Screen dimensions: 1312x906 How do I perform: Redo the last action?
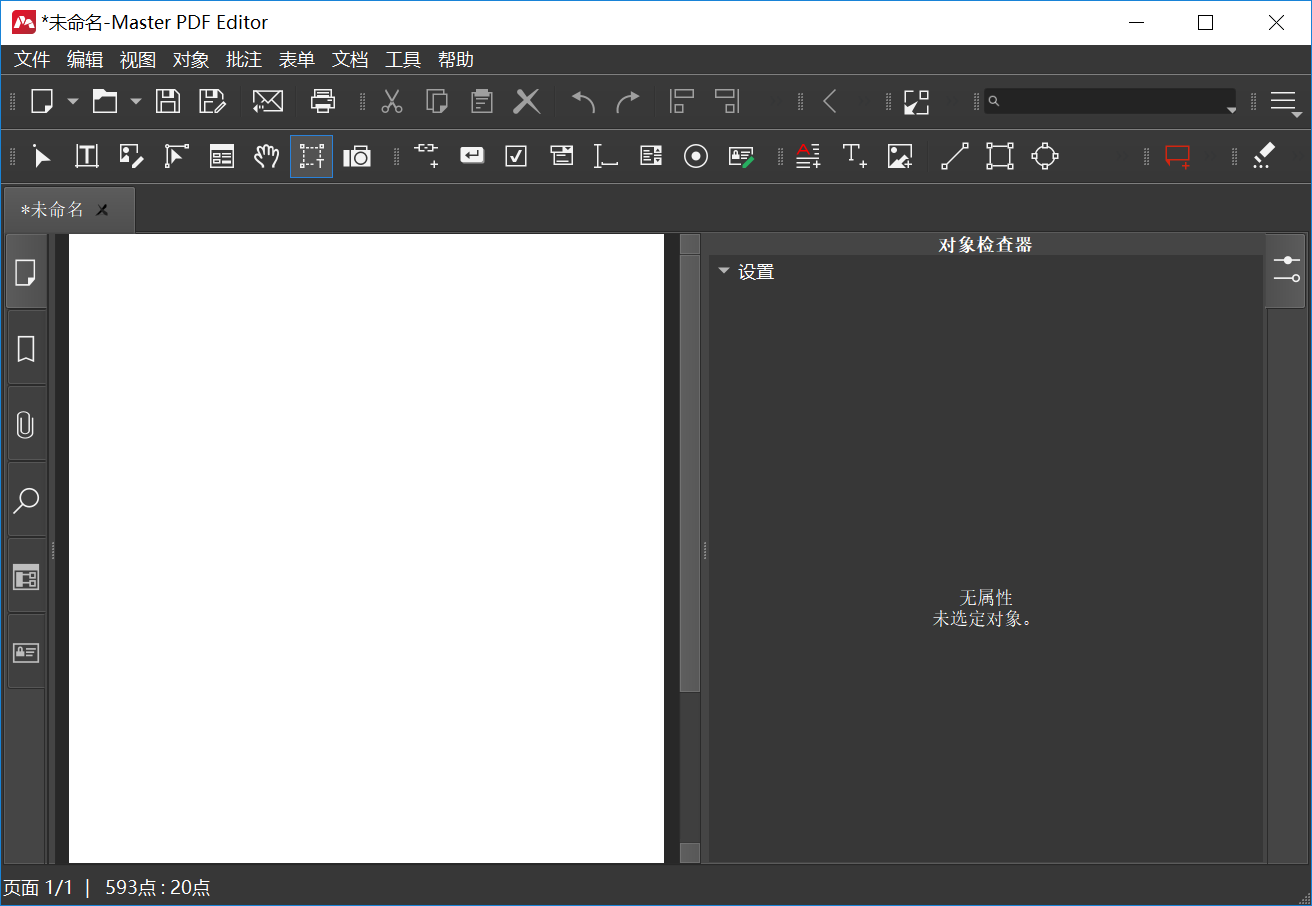[x=627, y=101]
